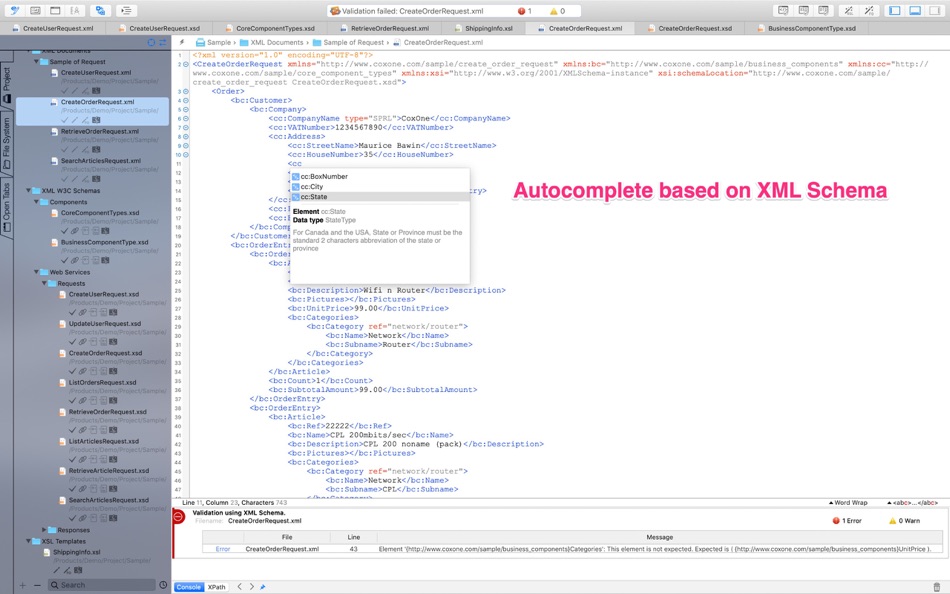The height and width of the screenshot is (594, 950).
Task: Click the red error count indicator
Action: click(525, 11)
